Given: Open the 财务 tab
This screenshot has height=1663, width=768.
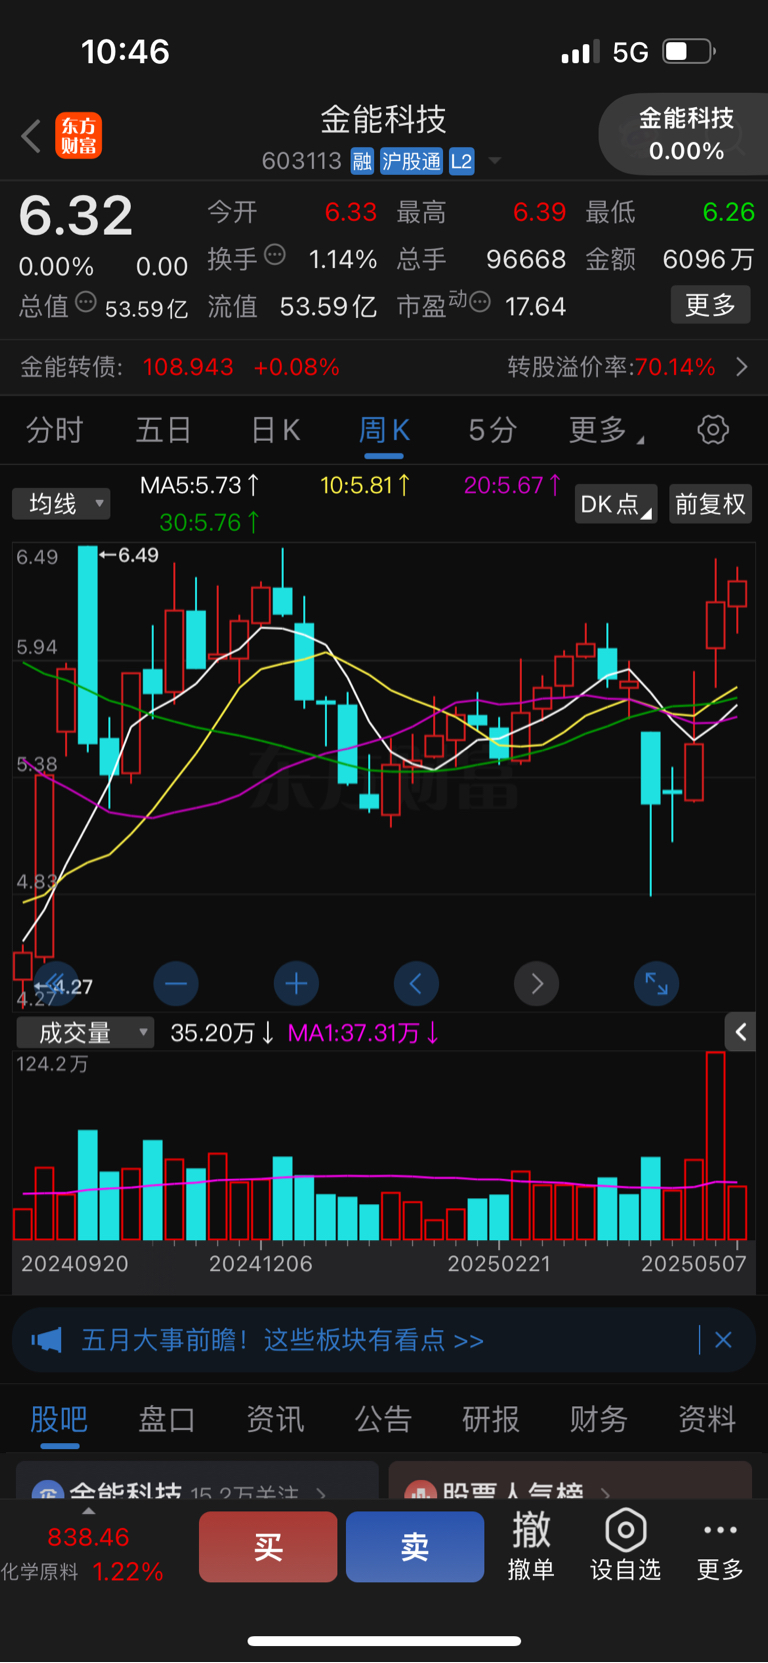Looking at the screenshot, I should (599, 1419).
